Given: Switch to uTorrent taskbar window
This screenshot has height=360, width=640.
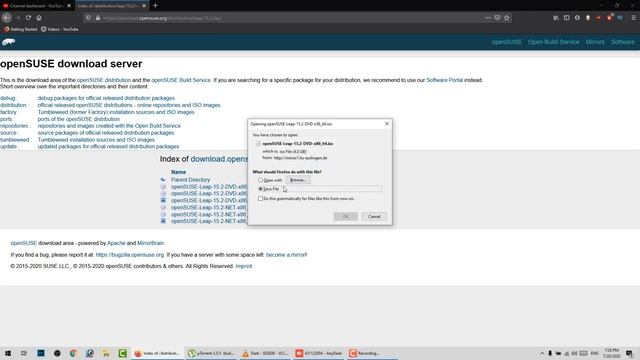Looking at the screenshot, I should 211,353.
